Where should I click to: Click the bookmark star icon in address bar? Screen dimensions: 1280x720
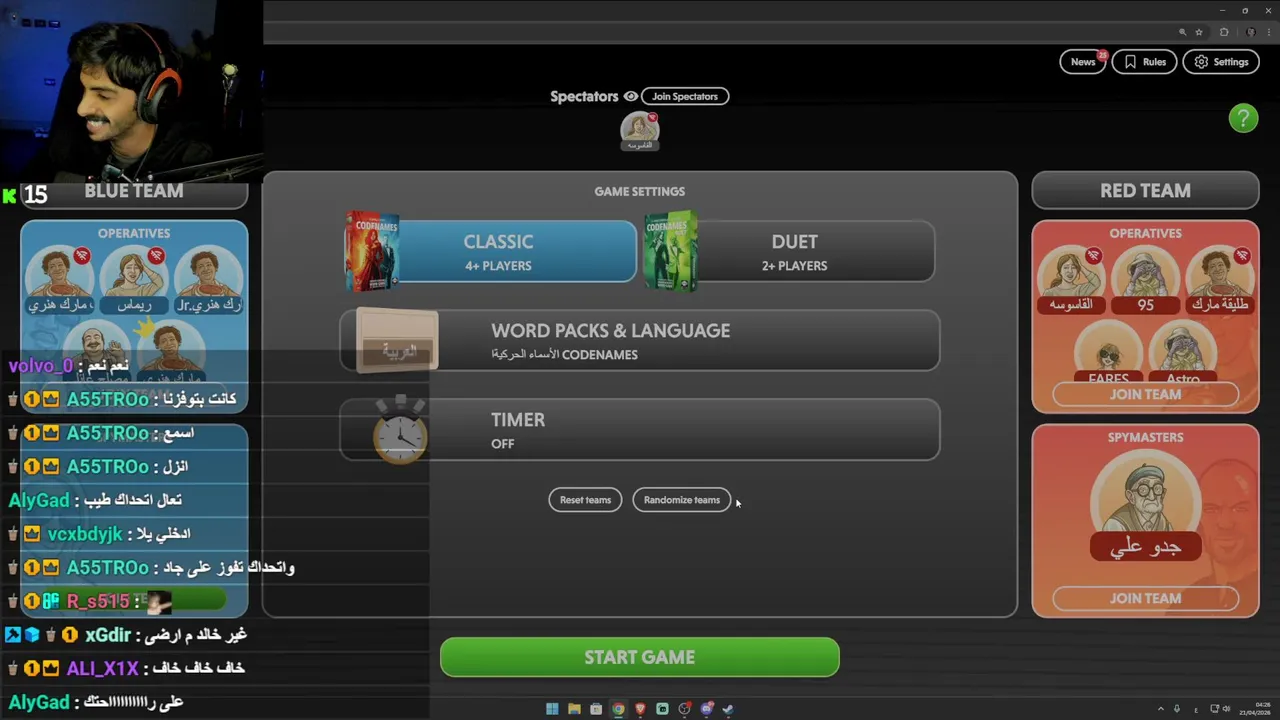coord(1199,32)
